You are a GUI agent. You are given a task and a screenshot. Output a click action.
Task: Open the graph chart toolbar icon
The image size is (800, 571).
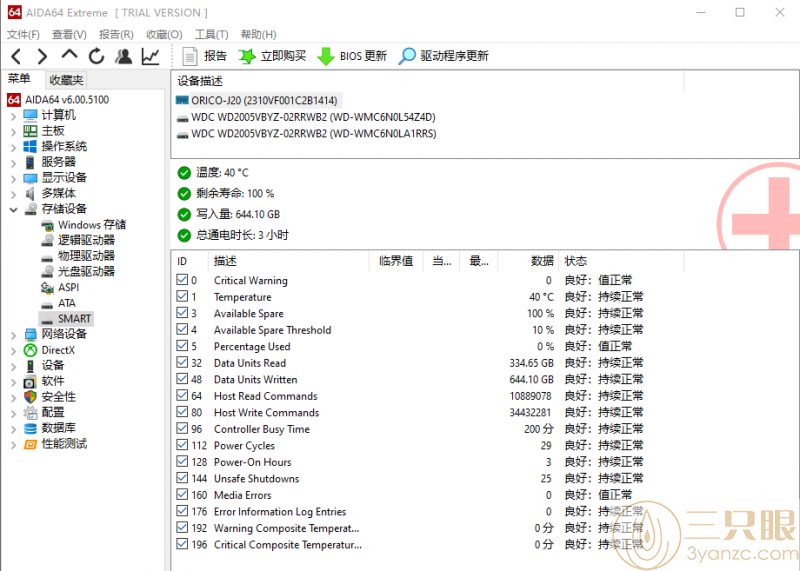tap(151, 56)
